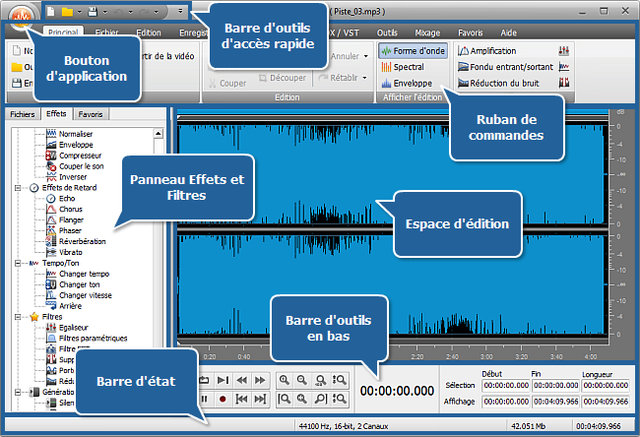Switch to Forme d'onde view

point(413,51)
